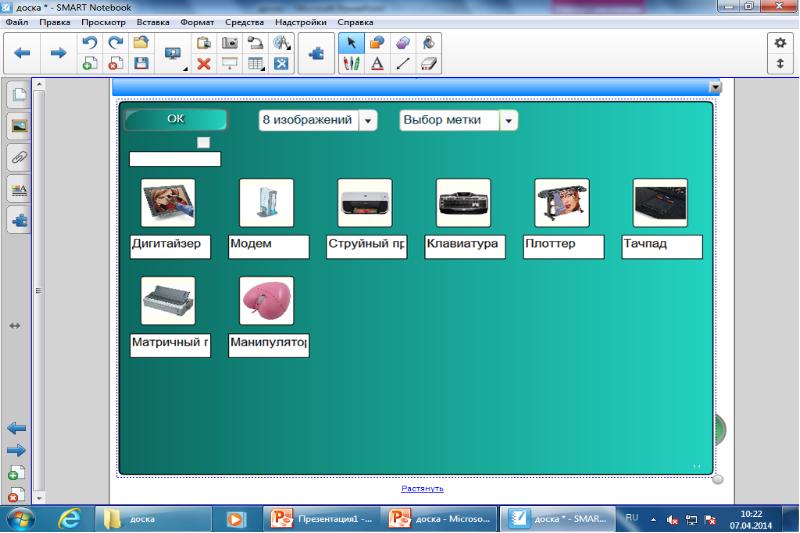Viewport: 800px width, 533px height.
Task: Open the Вставка menu
Action: coord(152,21)
